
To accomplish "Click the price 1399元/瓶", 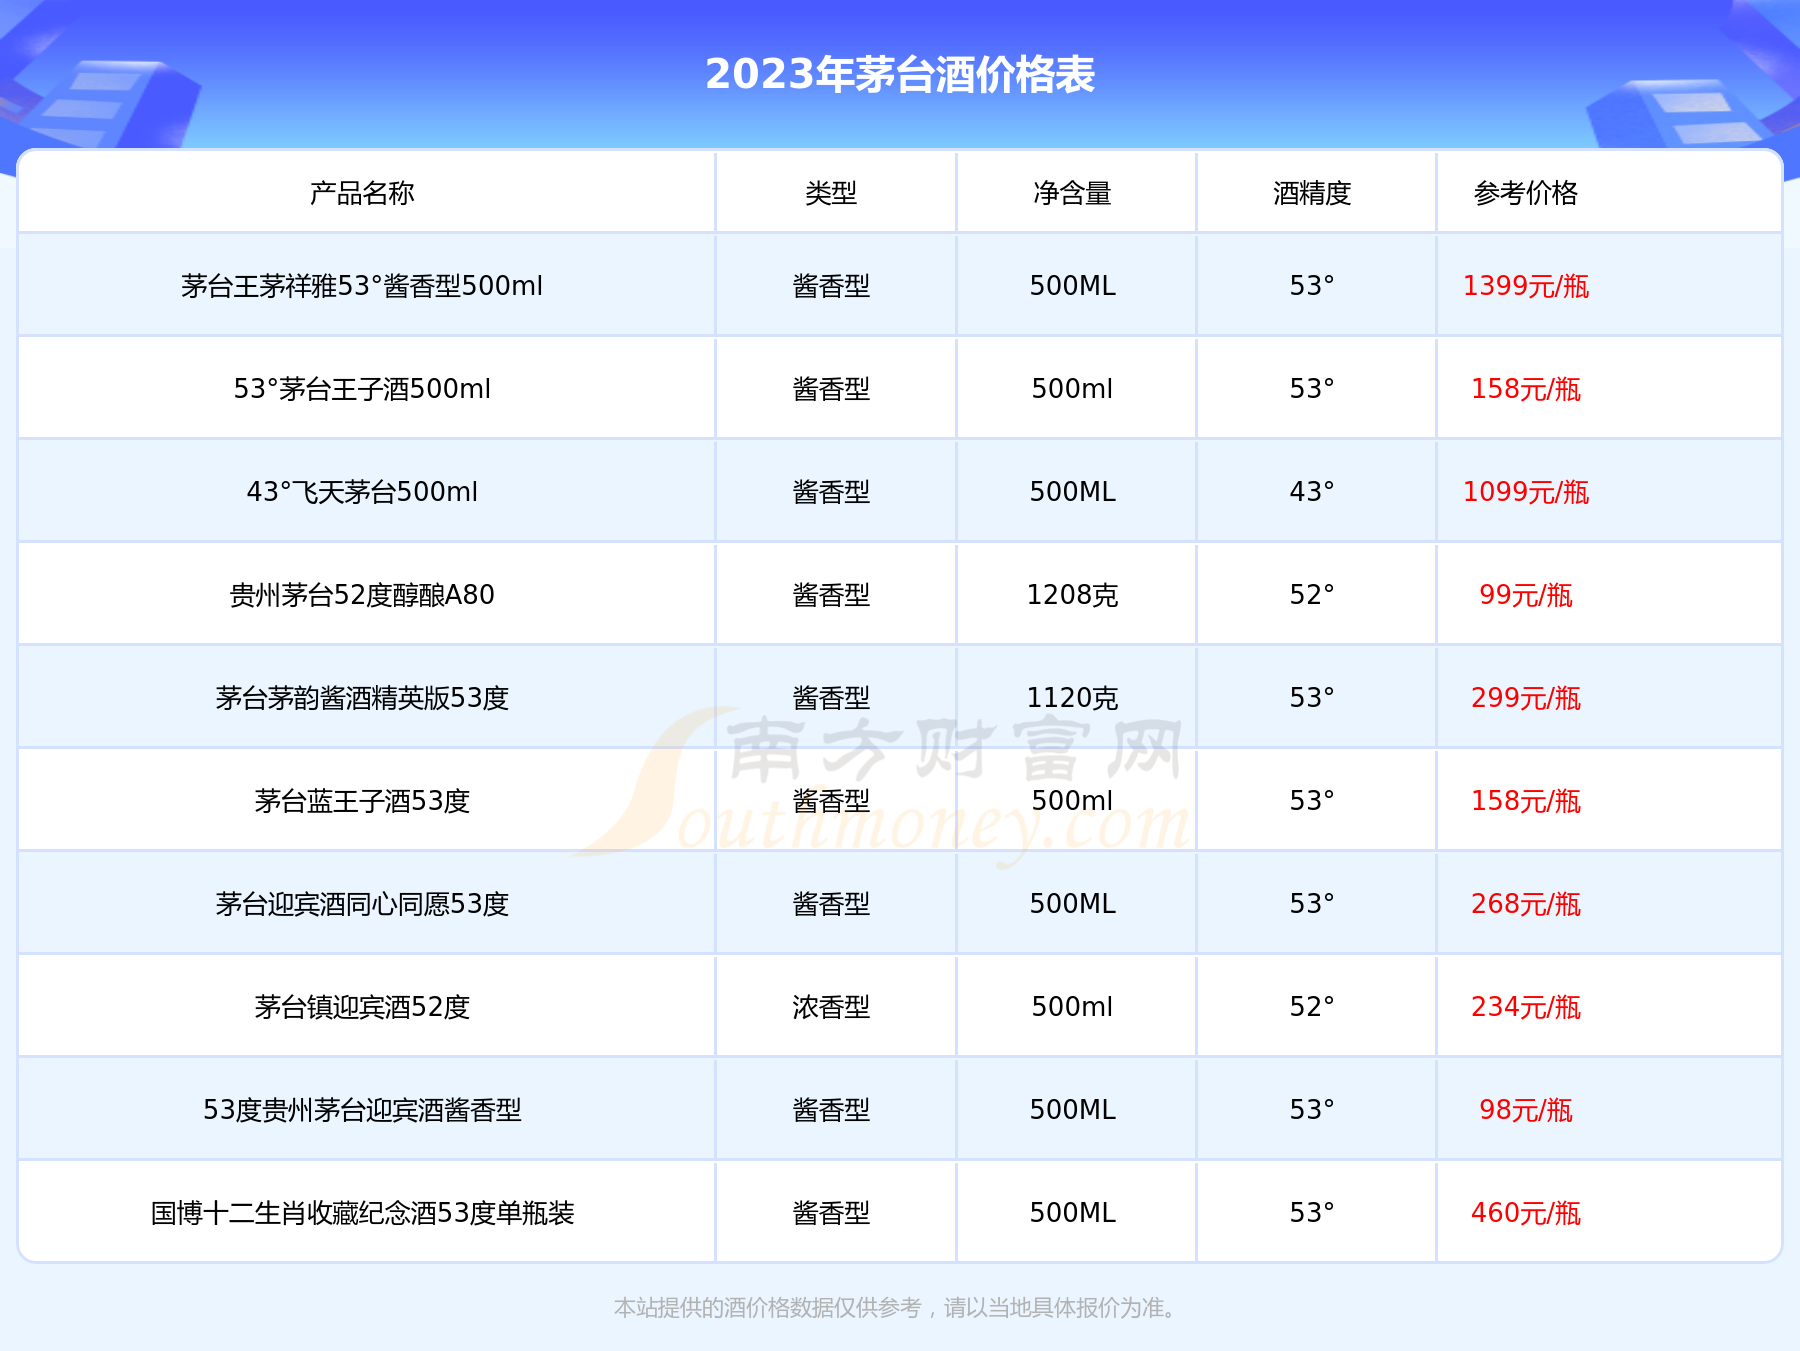I will click(1525, 286).
